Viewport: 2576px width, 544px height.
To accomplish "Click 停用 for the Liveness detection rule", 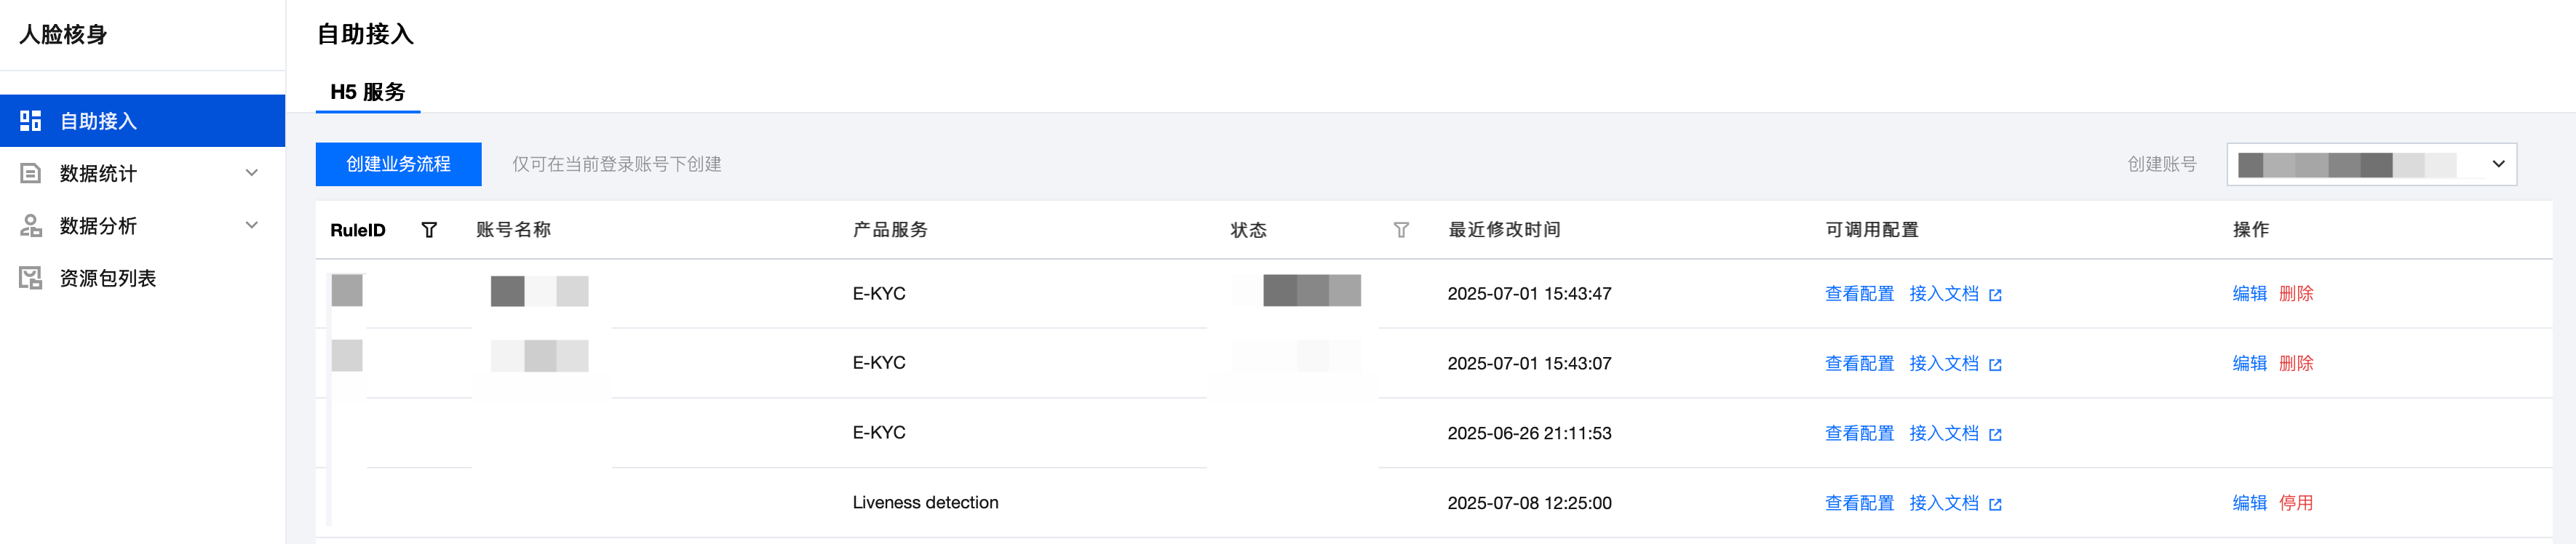I will click(2295, 503).
